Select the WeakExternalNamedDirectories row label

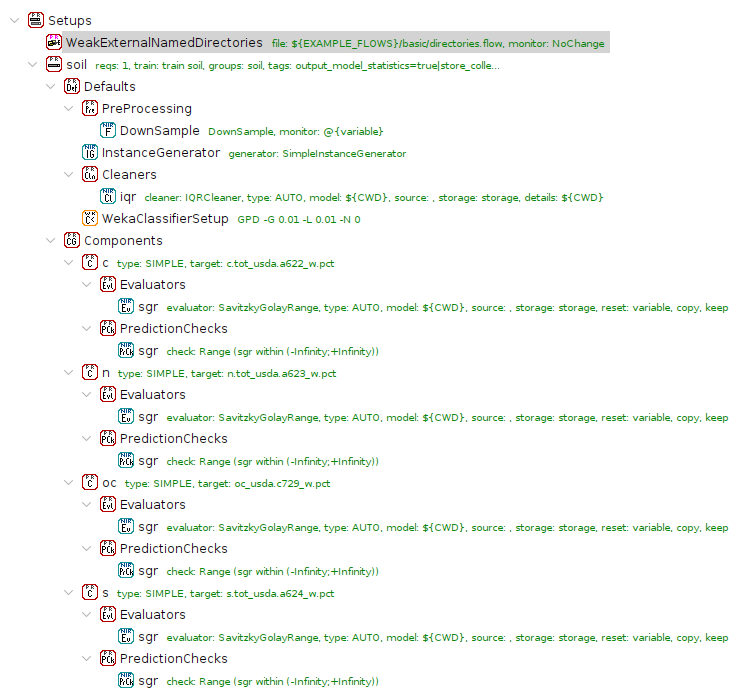[164, 42]
